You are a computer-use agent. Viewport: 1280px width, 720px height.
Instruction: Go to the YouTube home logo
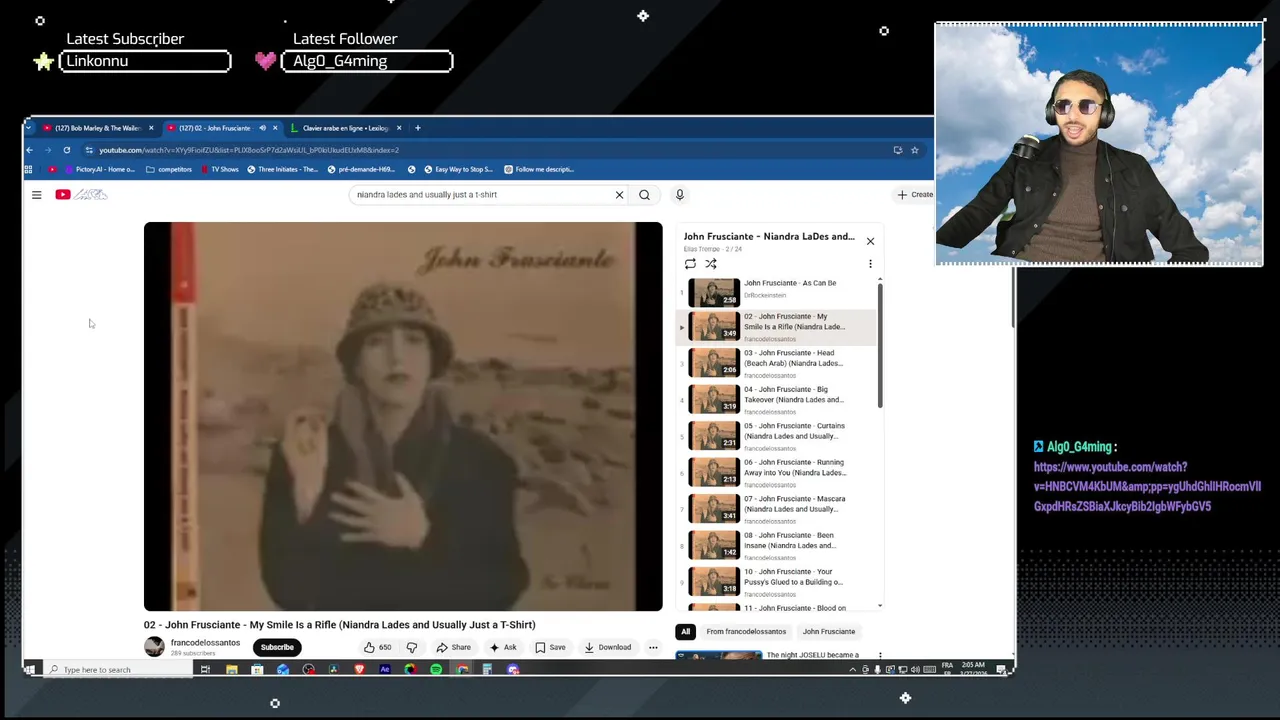pos(81,195)
